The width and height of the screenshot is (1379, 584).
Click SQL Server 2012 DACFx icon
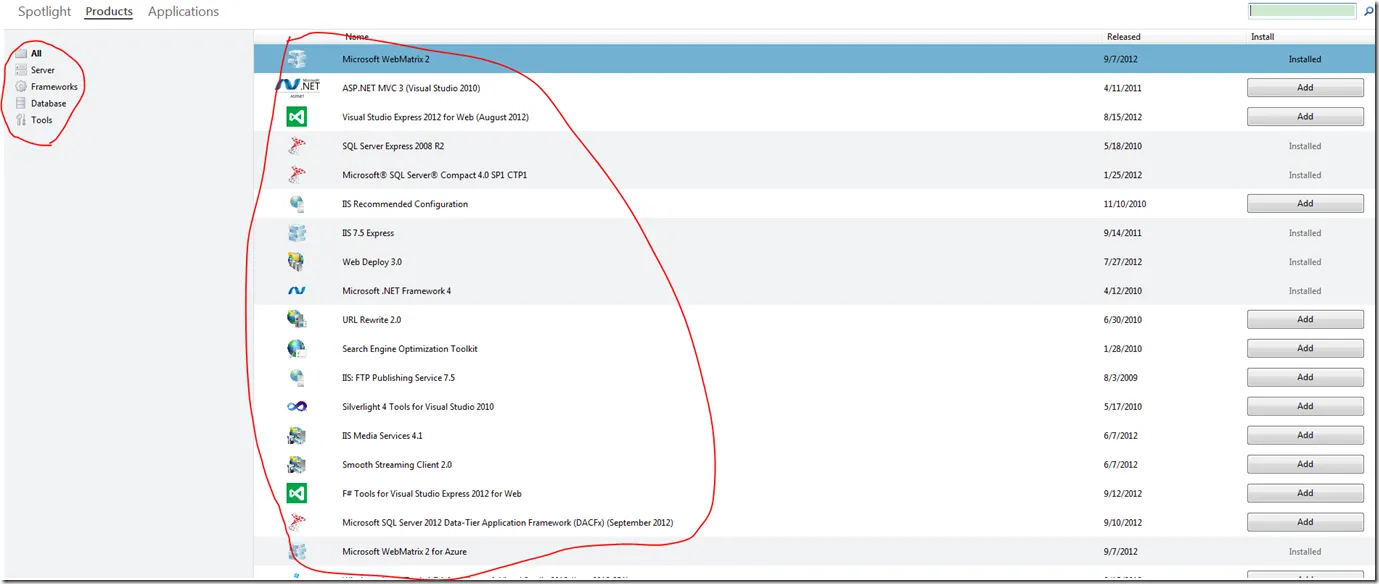pyautogui.click(x=297, y=523)
